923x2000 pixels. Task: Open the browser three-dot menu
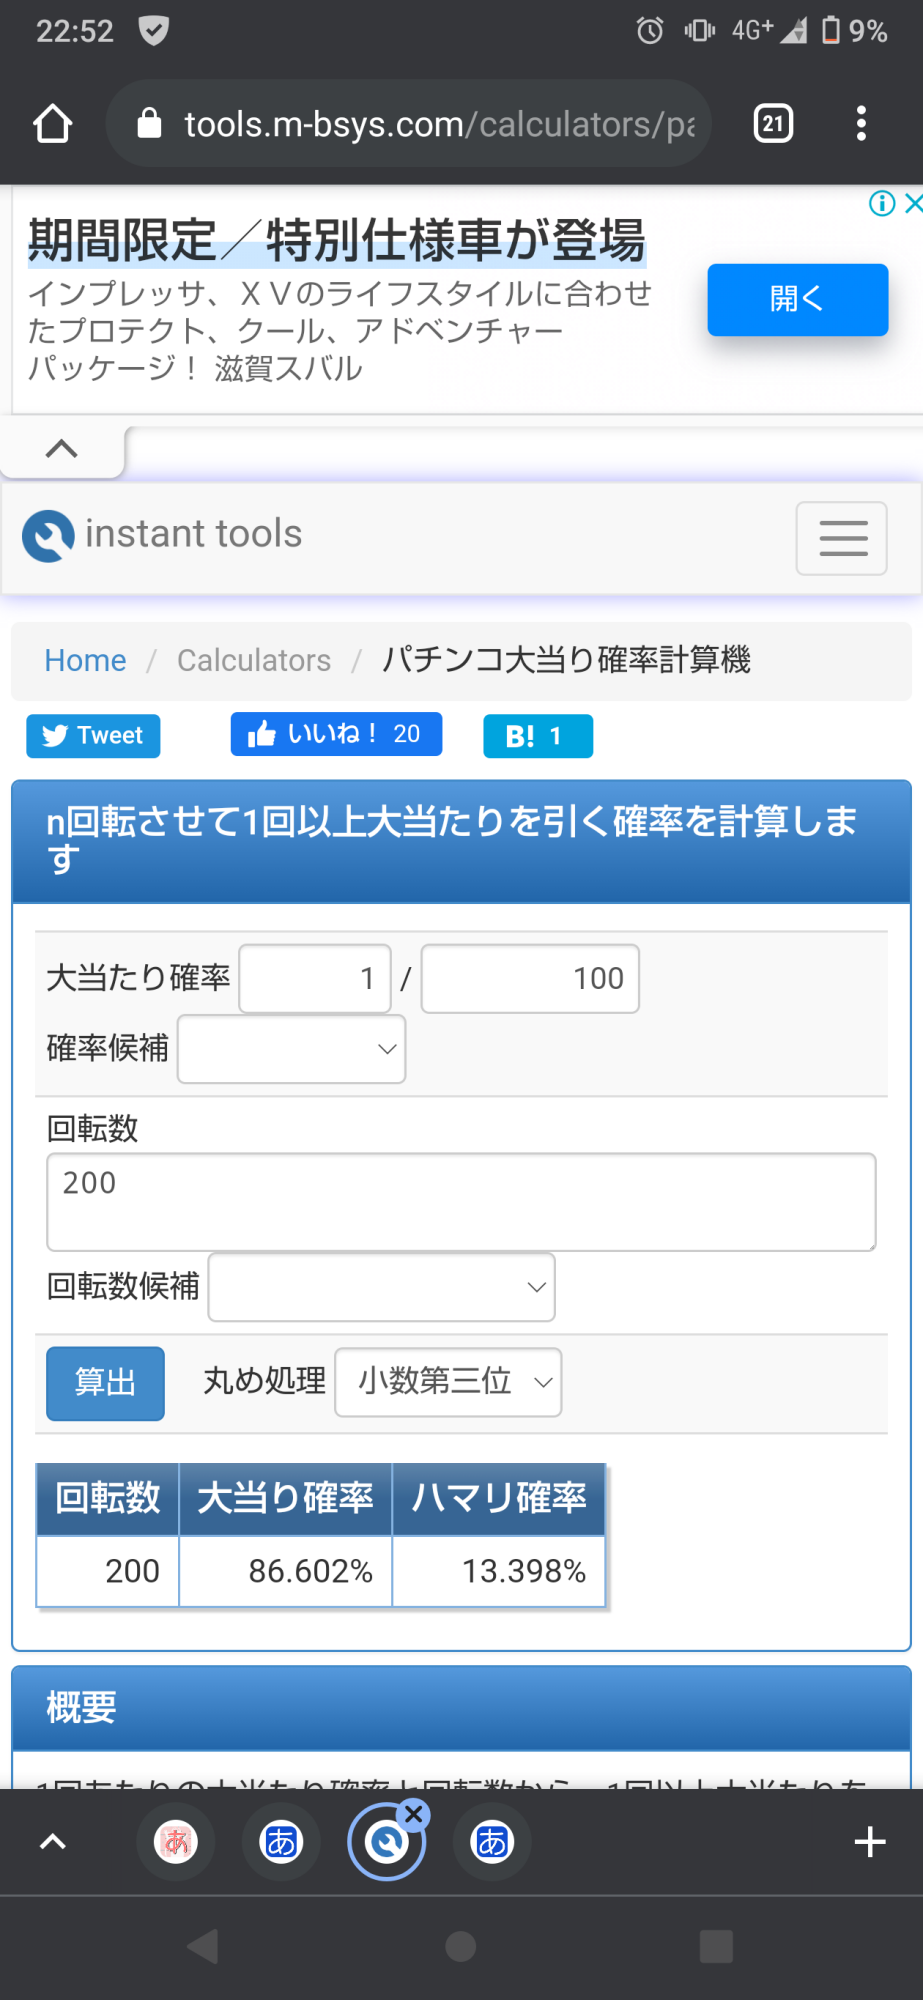[x=861, y=124]
